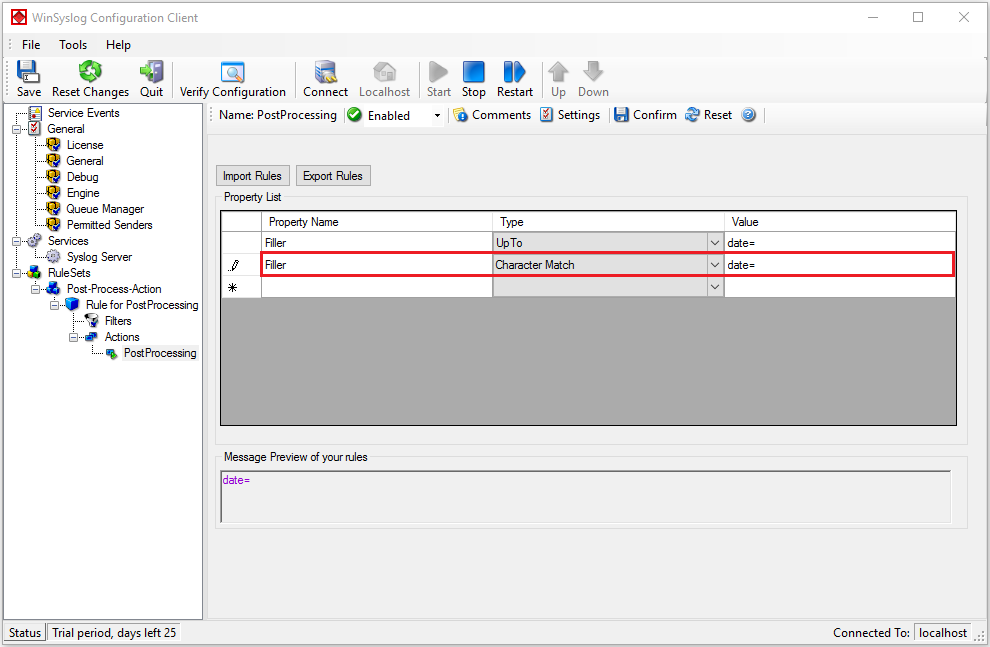Click the Export Rules button
The image size is (990, 647).
click(x=333, y=176)
